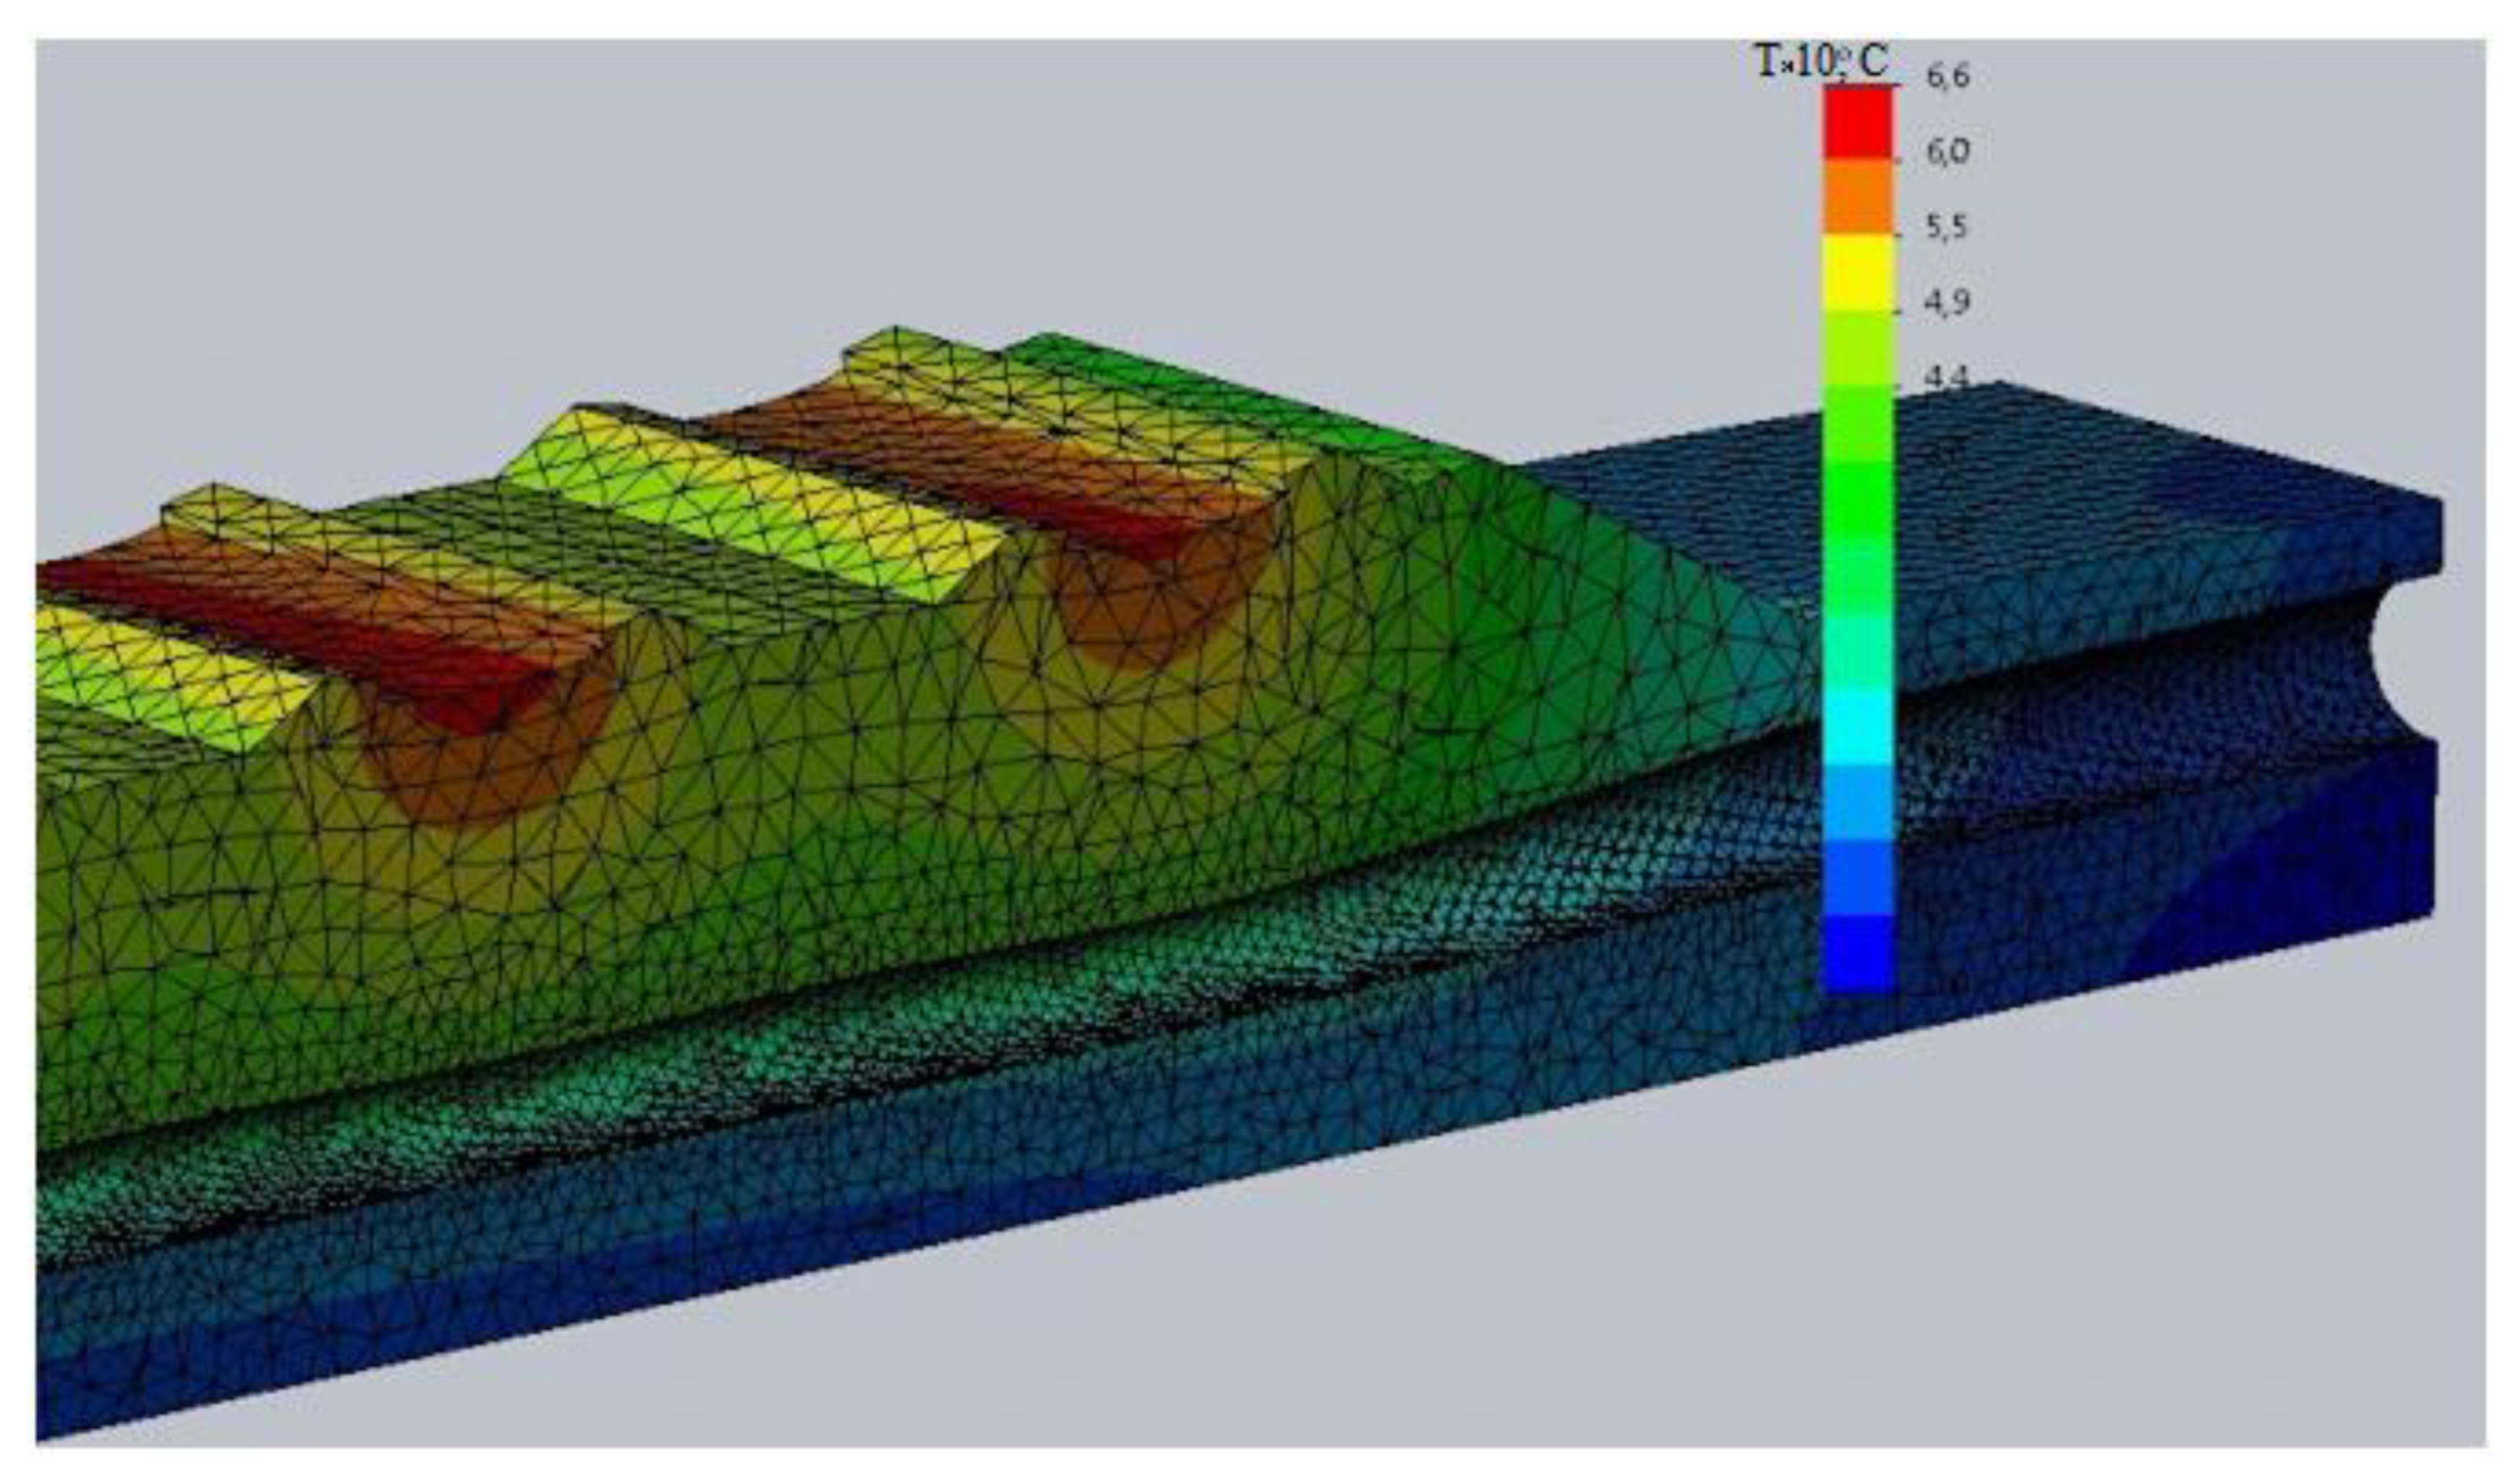Pick the cyan band in the legend
Viewport: 2520px width, 1479px height.
point(1857,727)
